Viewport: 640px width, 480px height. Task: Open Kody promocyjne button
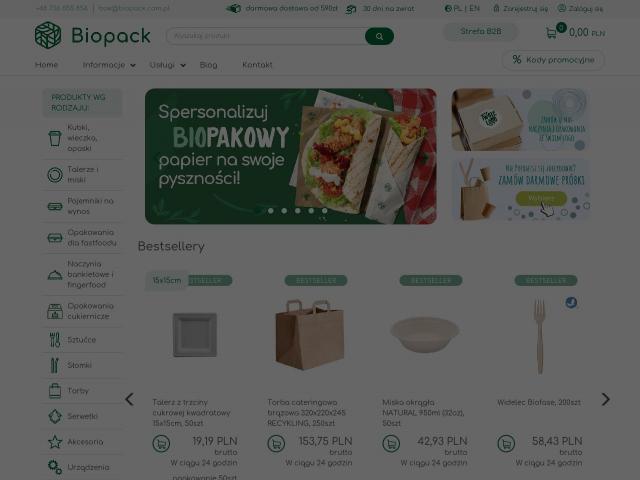(553, 60)
